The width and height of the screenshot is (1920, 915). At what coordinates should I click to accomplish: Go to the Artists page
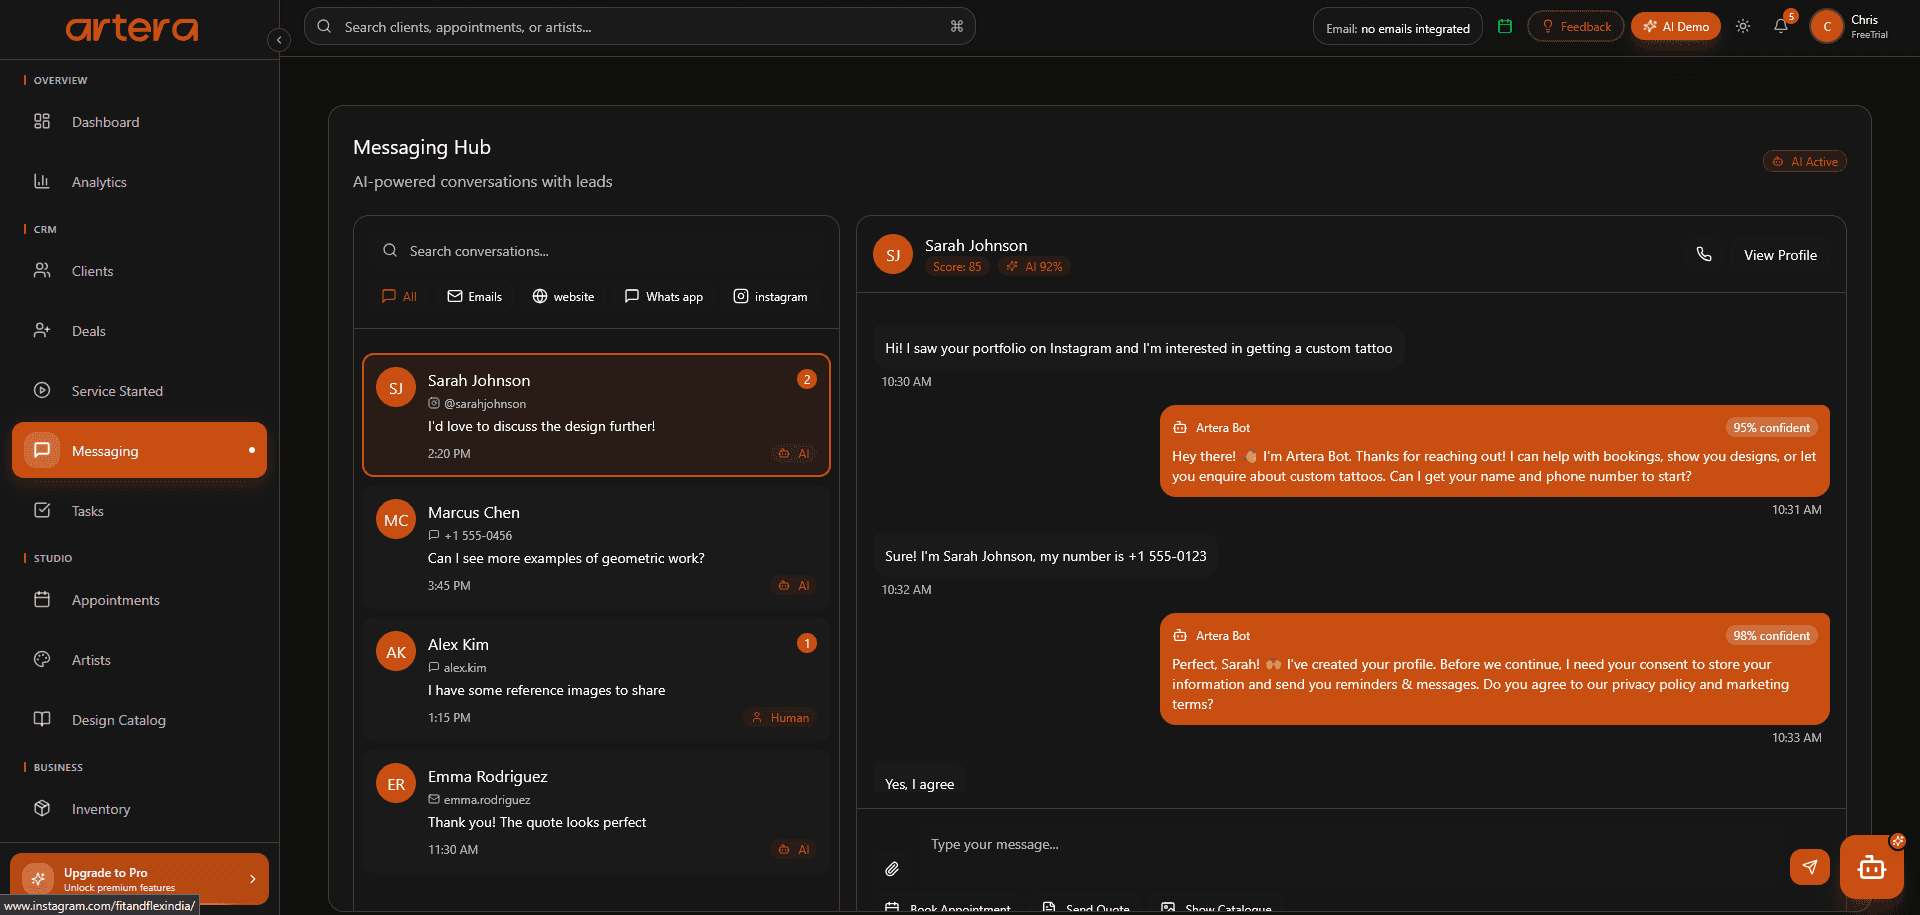(139, 660)
